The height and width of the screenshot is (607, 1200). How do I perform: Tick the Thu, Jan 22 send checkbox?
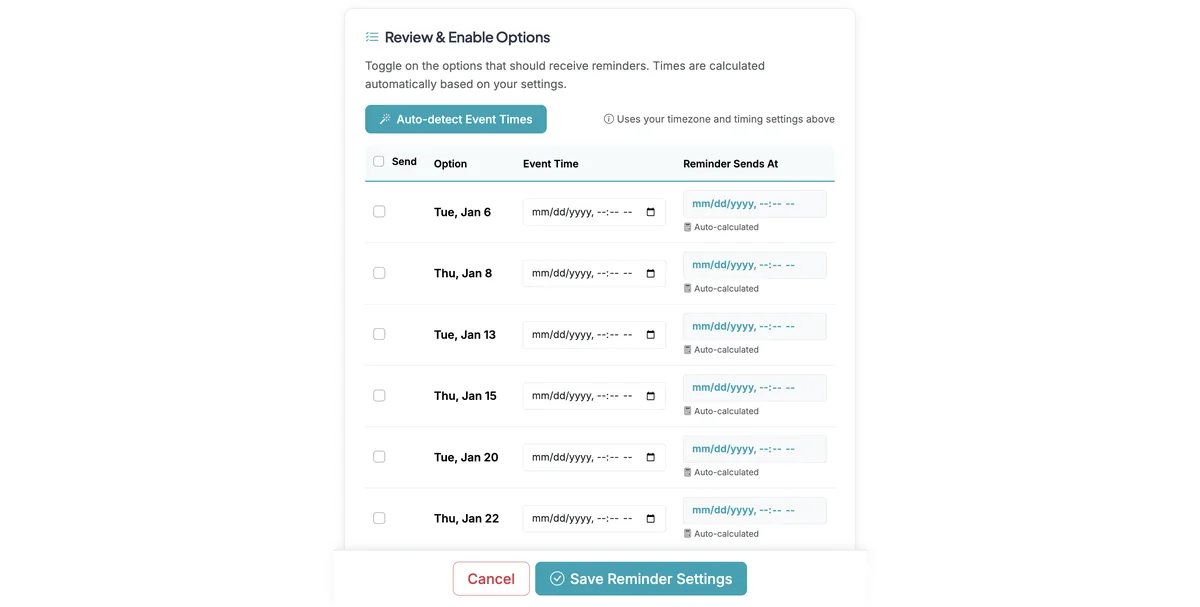tap(379, 518)
